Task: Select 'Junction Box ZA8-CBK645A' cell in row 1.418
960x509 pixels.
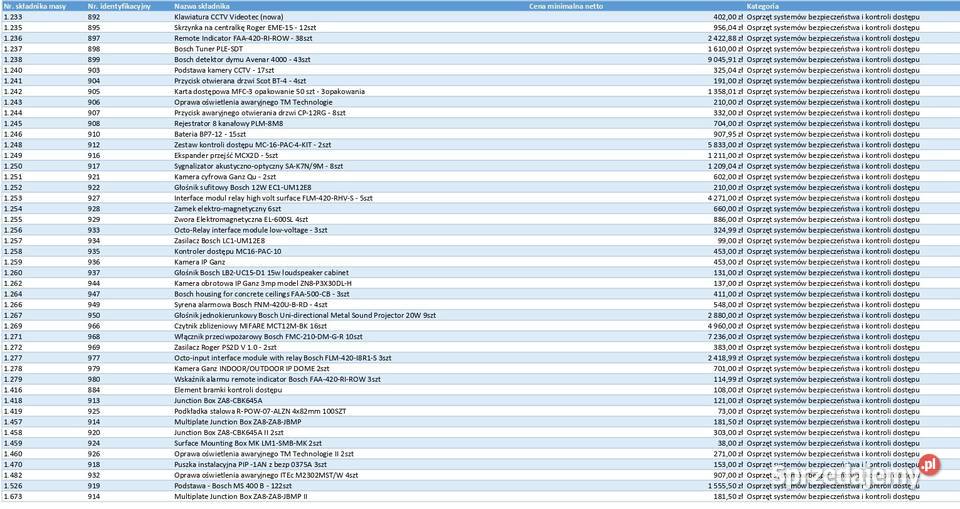Action: point(218,401)
